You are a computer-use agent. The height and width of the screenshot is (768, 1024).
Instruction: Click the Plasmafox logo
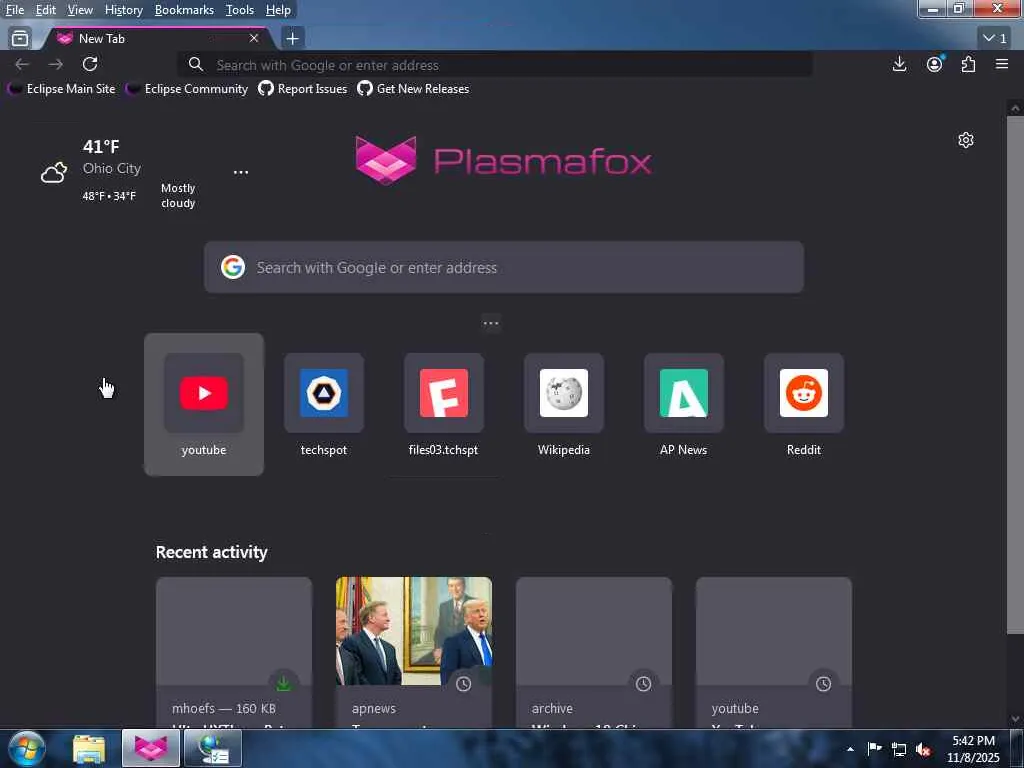(504, 160)
